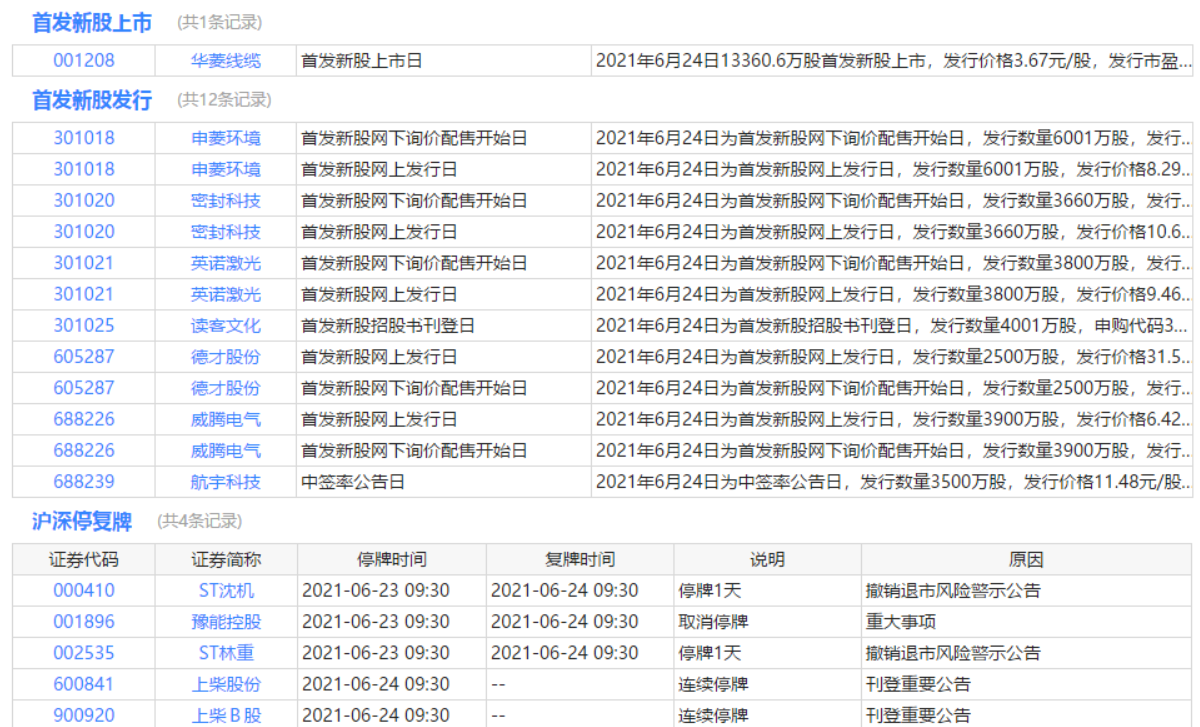
Task: Open stock code 301025 link
Action: [84, 326]
